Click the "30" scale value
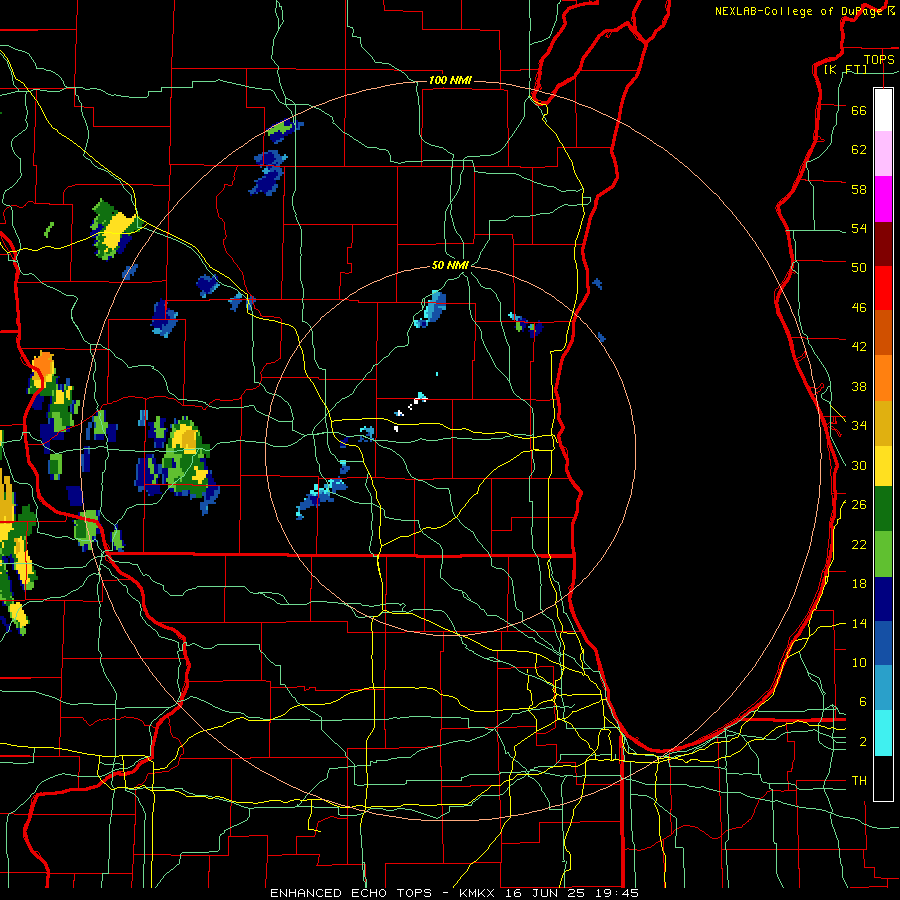Viewport: 900px width, 900px height. point(859,465)
